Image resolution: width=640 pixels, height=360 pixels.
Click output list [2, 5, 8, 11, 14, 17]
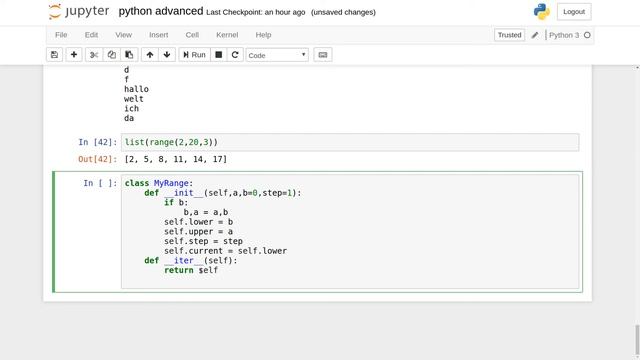[176, 159]
